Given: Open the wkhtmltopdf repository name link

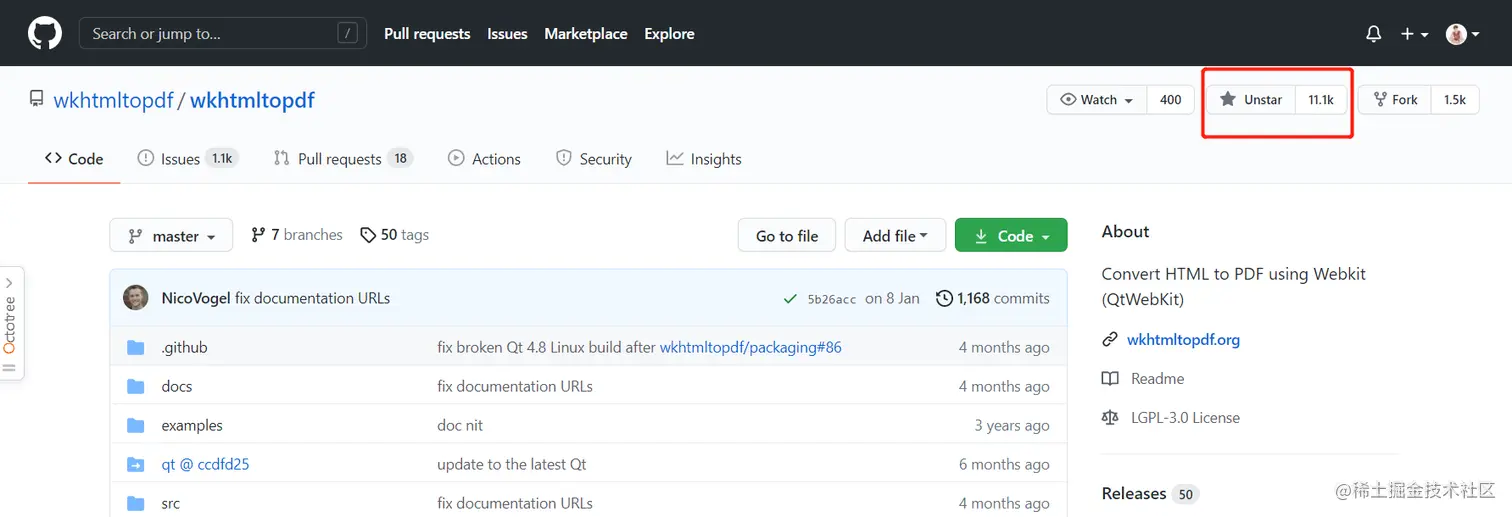Looking at the screenshot, I should pyautogui.click(x=252, y=100).
